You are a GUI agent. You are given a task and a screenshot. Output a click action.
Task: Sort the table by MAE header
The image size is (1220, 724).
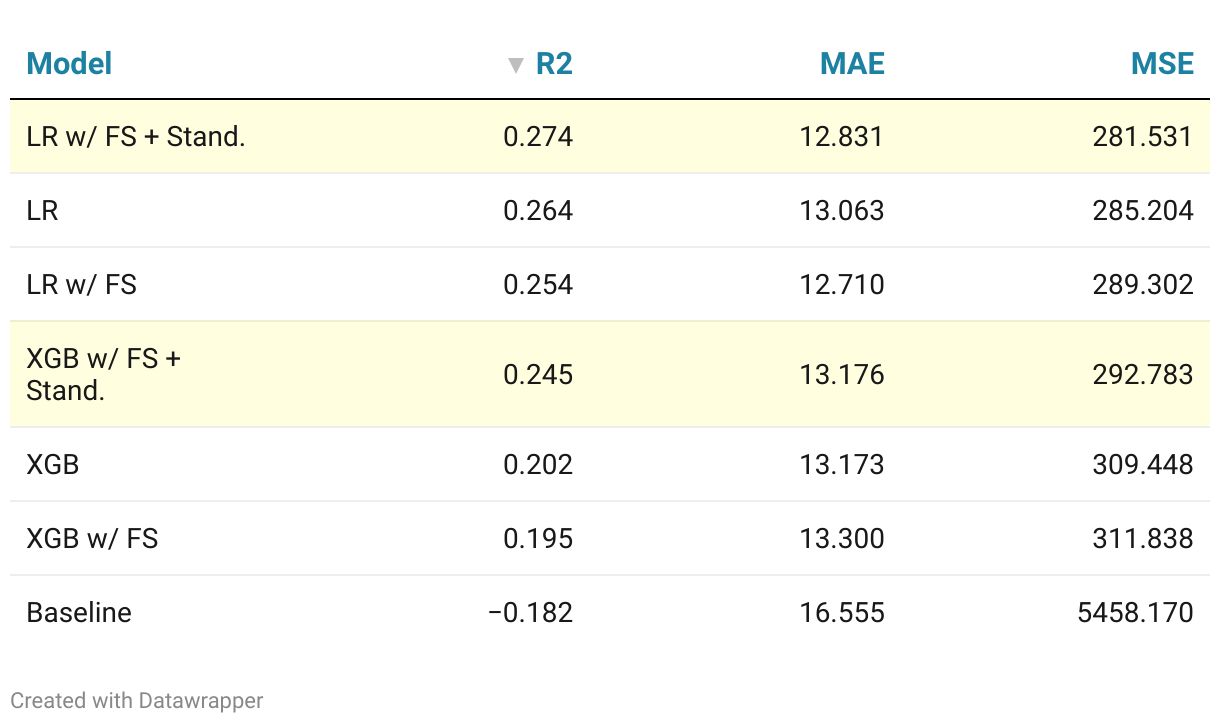852,64
